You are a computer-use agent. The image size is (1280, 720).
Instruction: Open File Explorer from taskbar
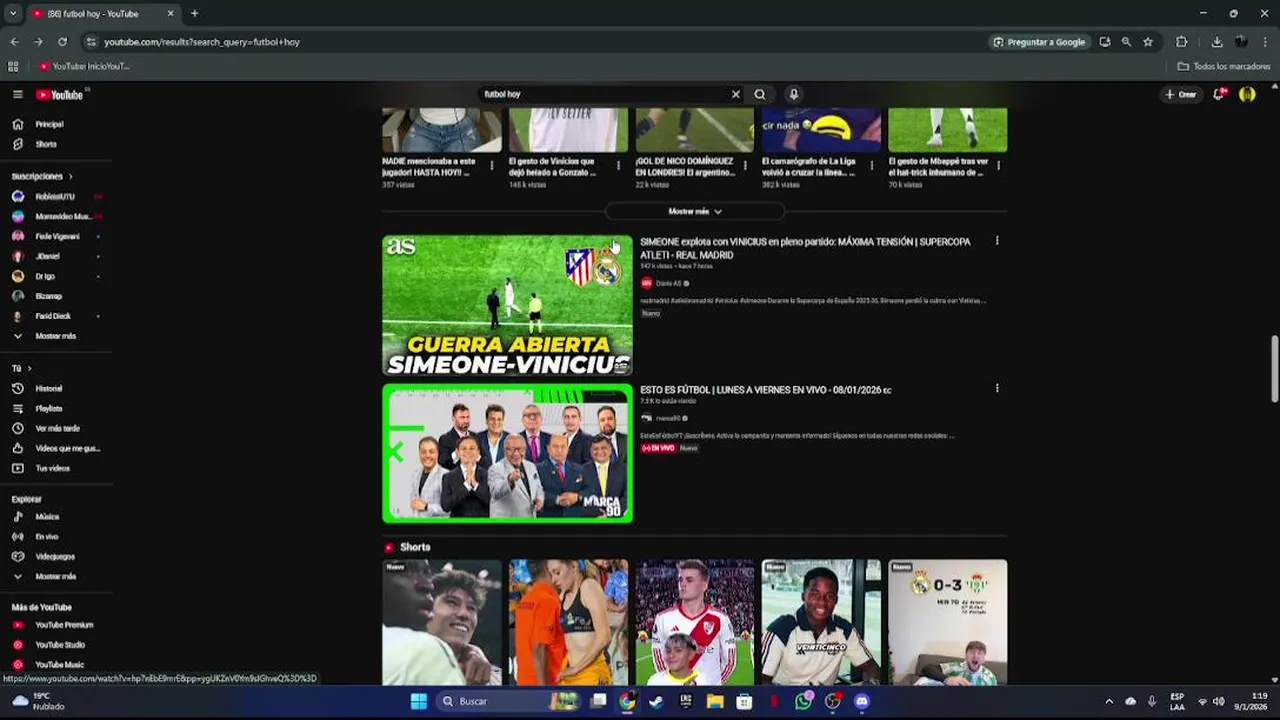coord(715,701)
